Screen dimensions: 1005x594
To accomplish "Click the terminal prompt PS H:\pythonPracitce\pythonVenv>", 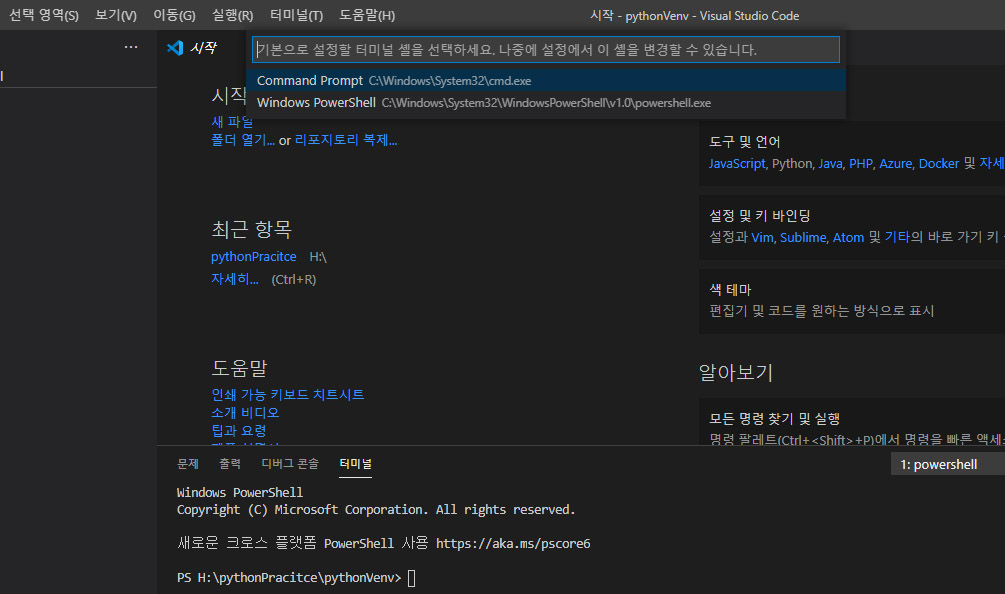I will (289, 577).
